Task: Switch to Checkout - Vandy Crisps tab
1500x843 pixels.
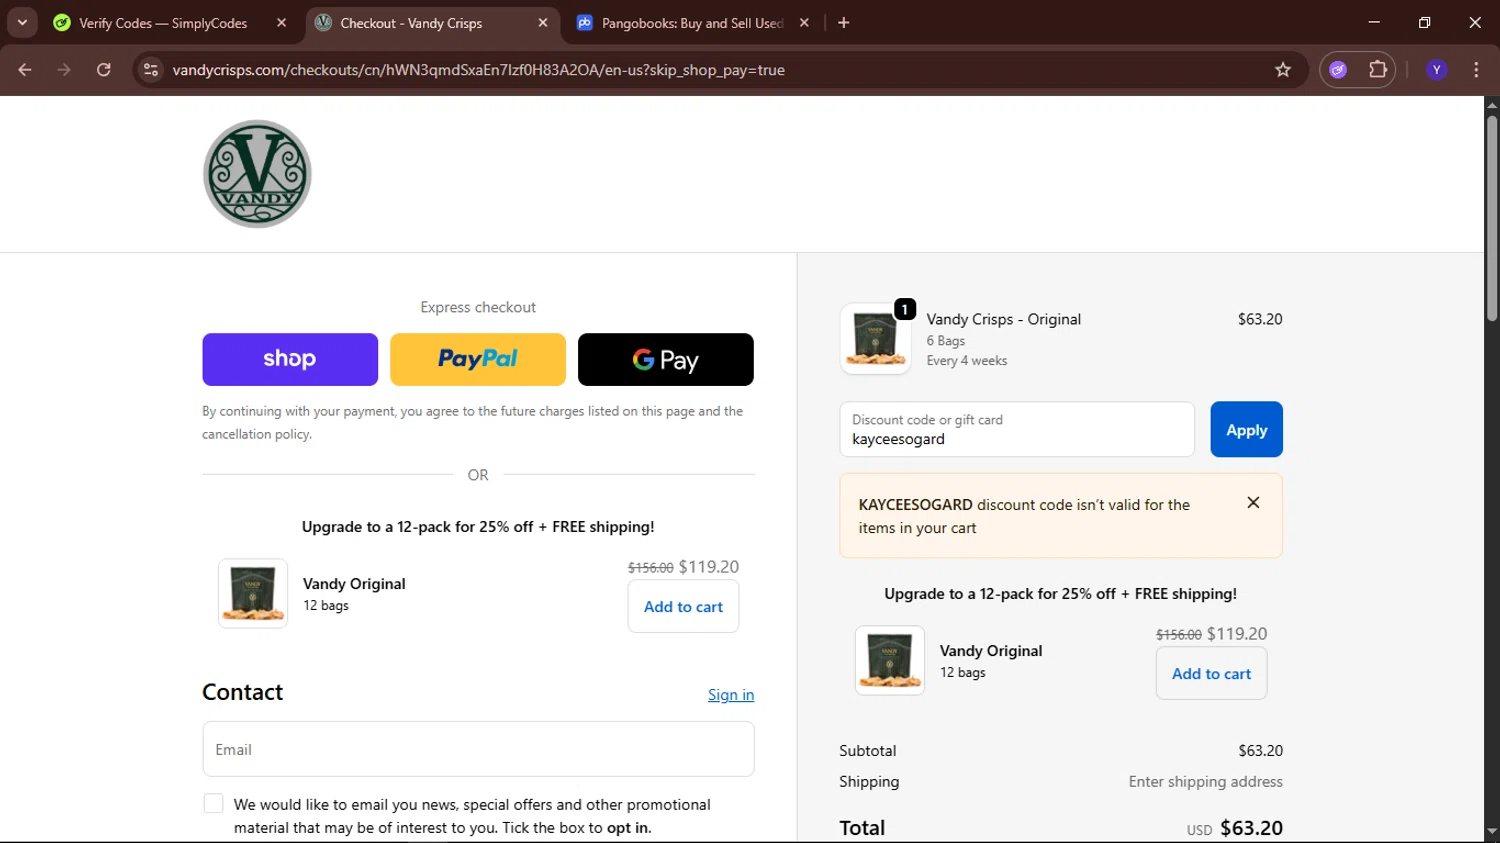Action: [430, 23]
